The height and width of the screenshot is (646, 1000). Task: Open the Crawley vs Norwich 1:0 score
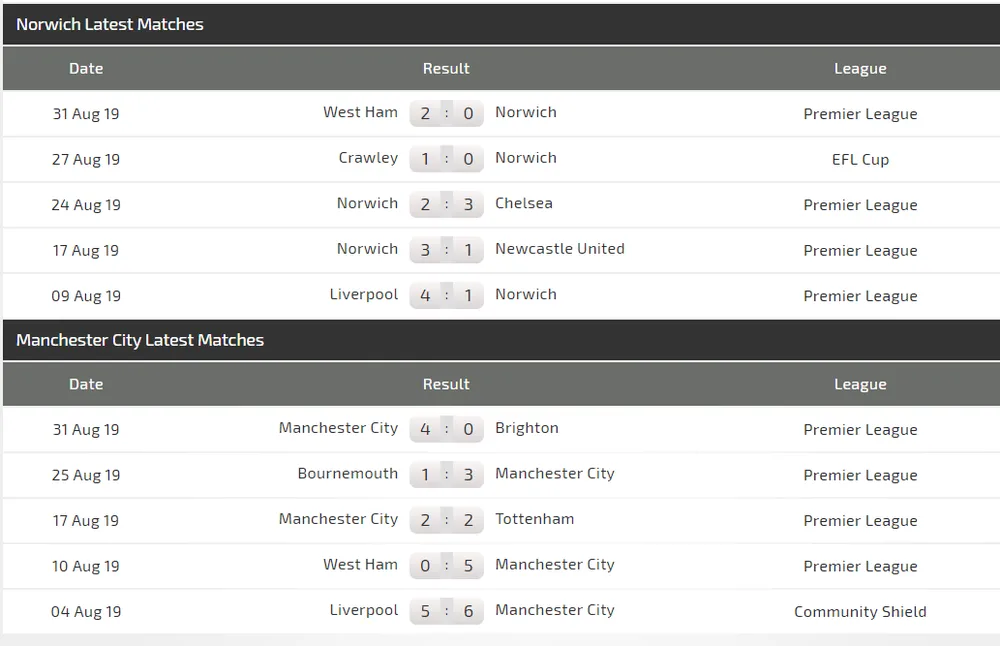[446, 159]
